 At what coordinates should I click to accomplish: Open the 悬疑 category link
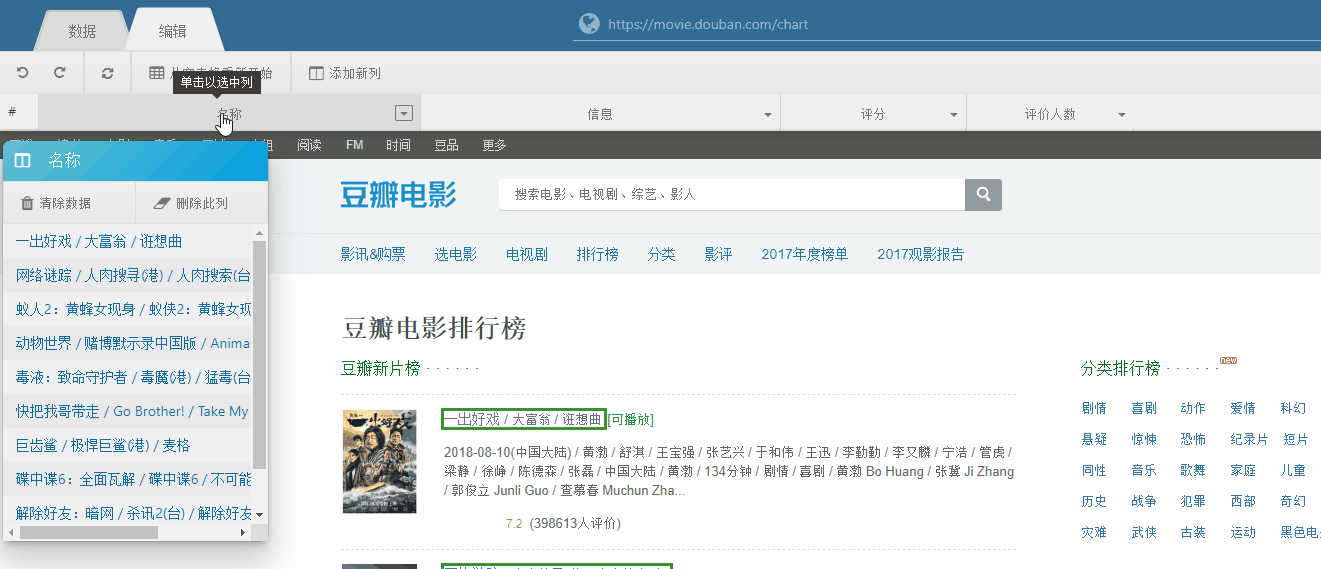click(1094, 439)
